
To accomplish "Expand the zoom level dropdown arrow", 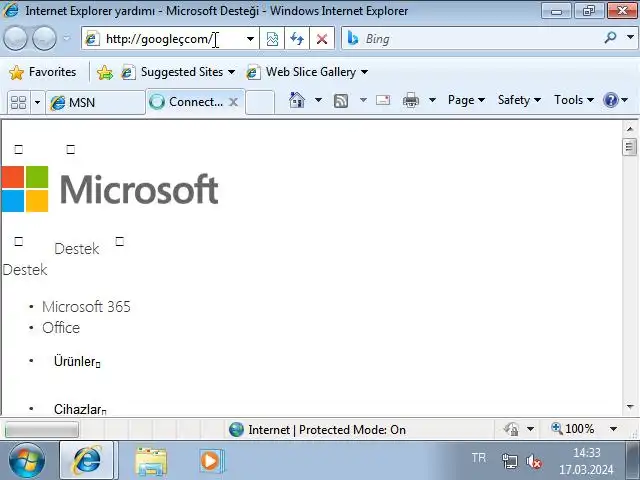I will tap(613, 429).
